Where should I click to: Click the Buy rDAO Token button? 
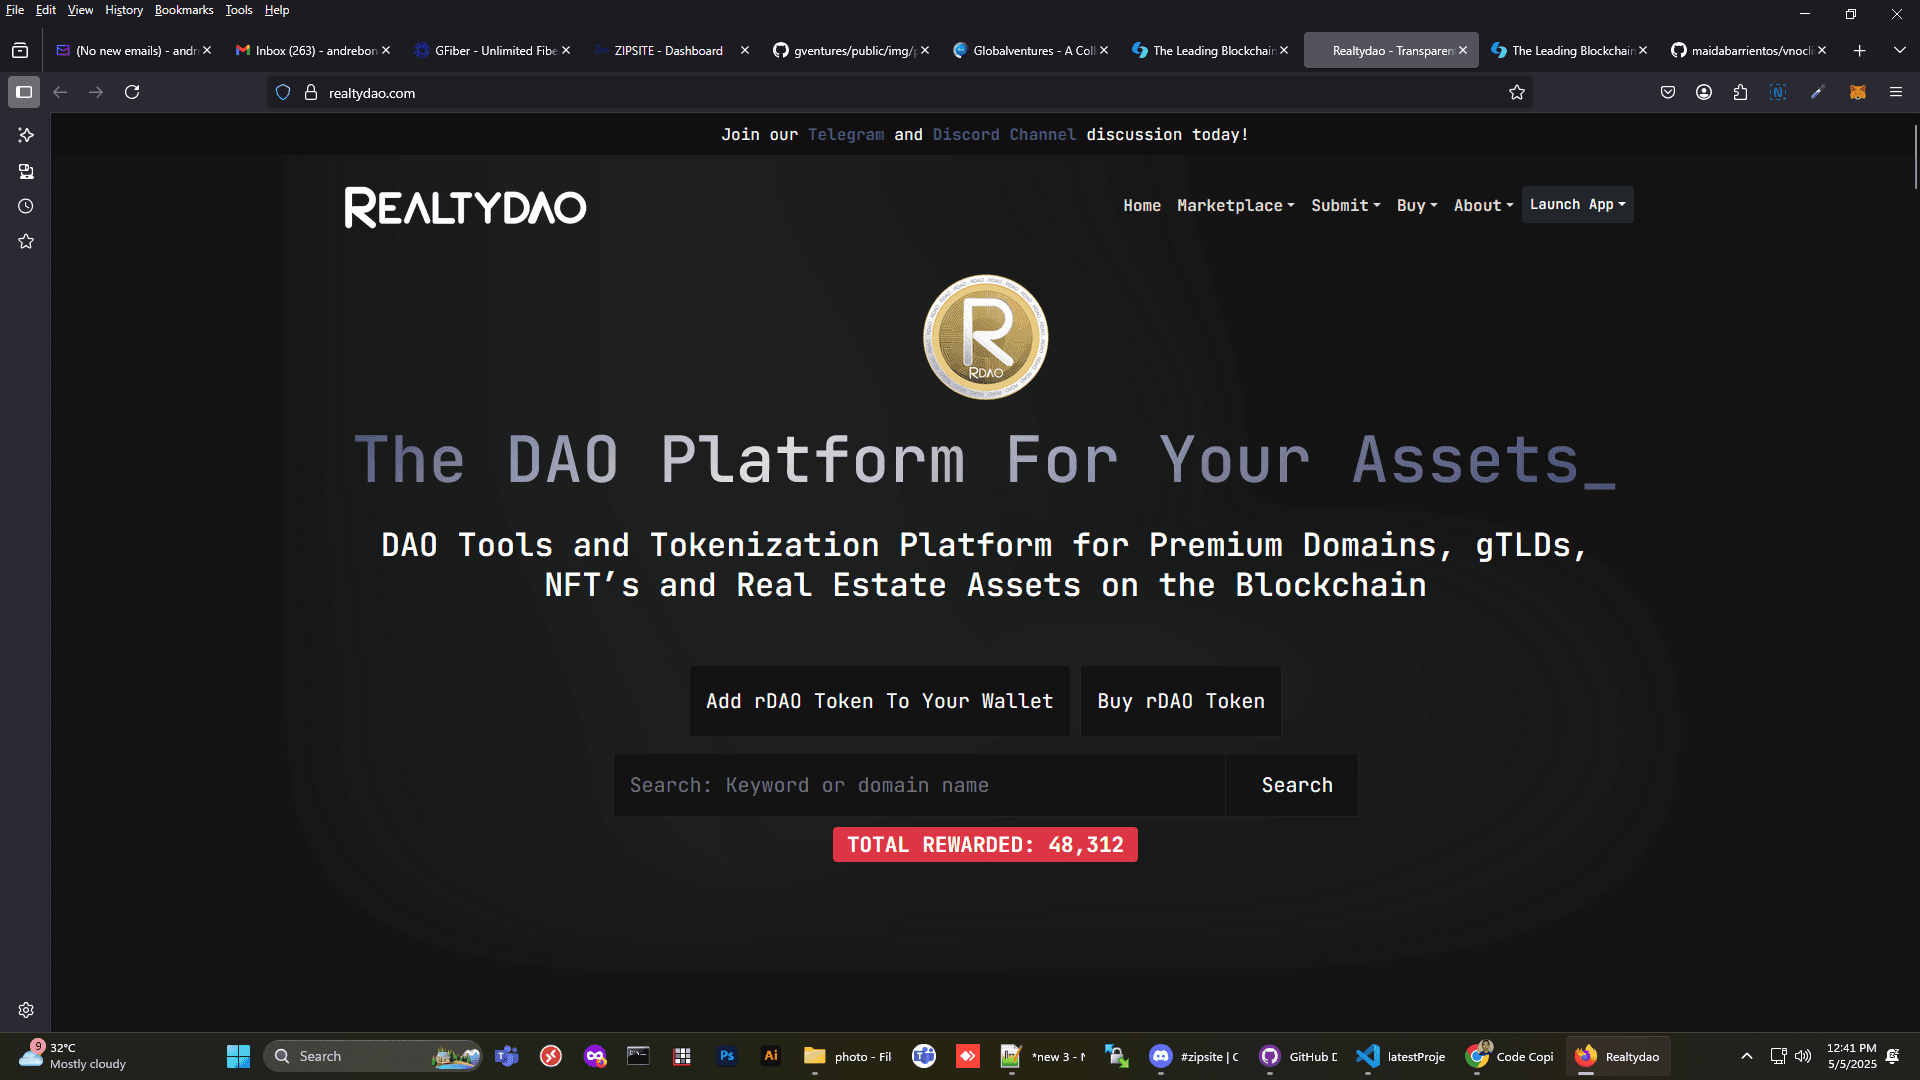pyautogui.click(x=1180, y=701)
